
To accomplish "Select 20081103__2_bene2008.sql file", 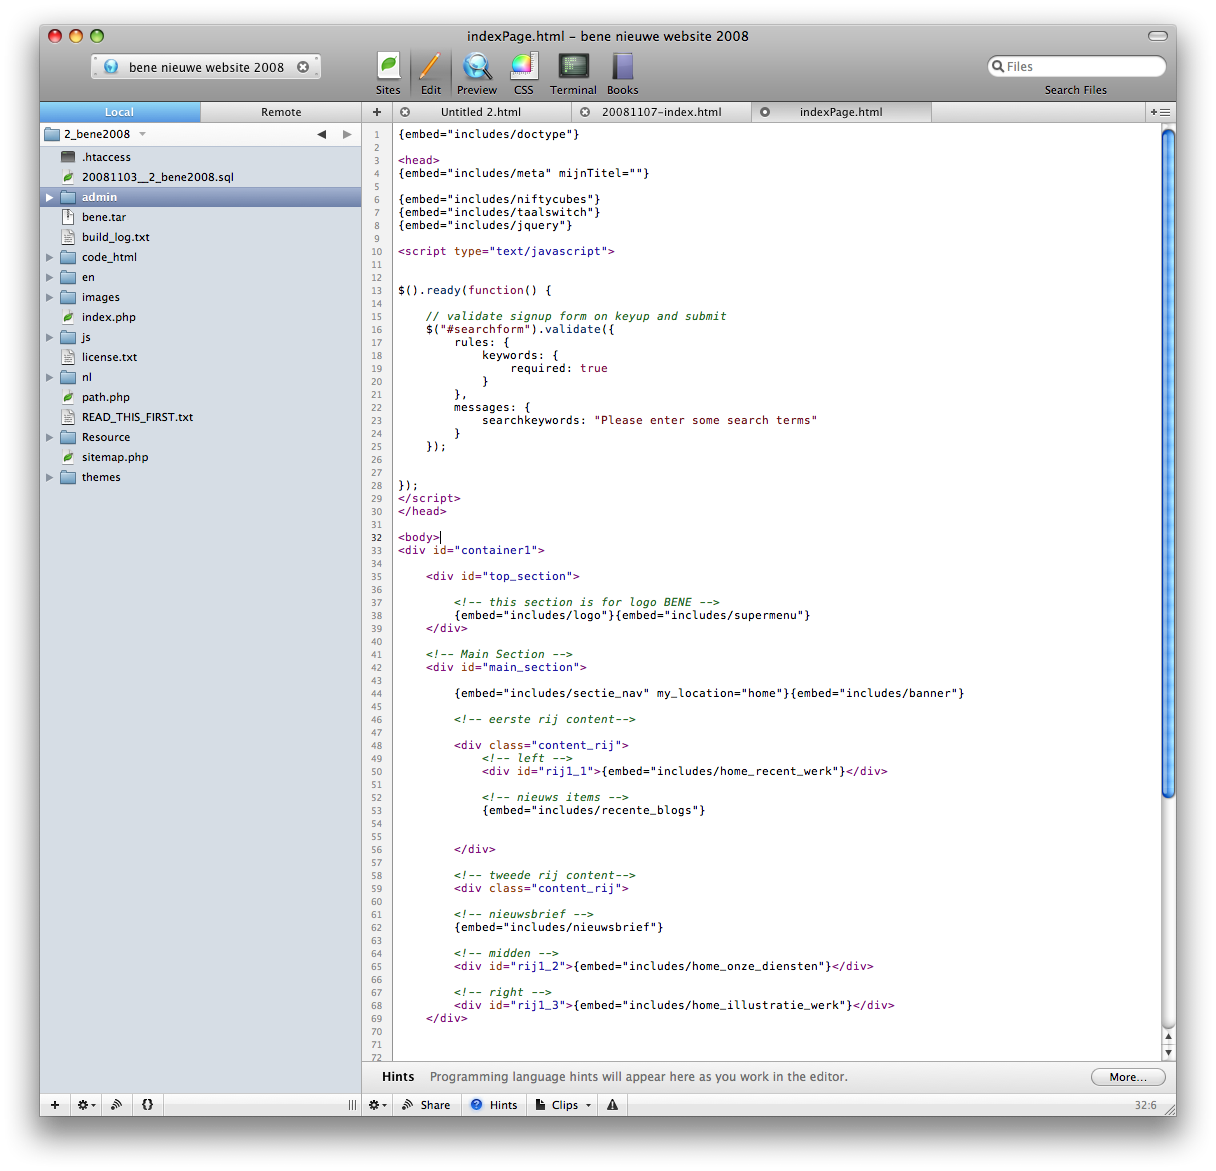I will [200, 177].
